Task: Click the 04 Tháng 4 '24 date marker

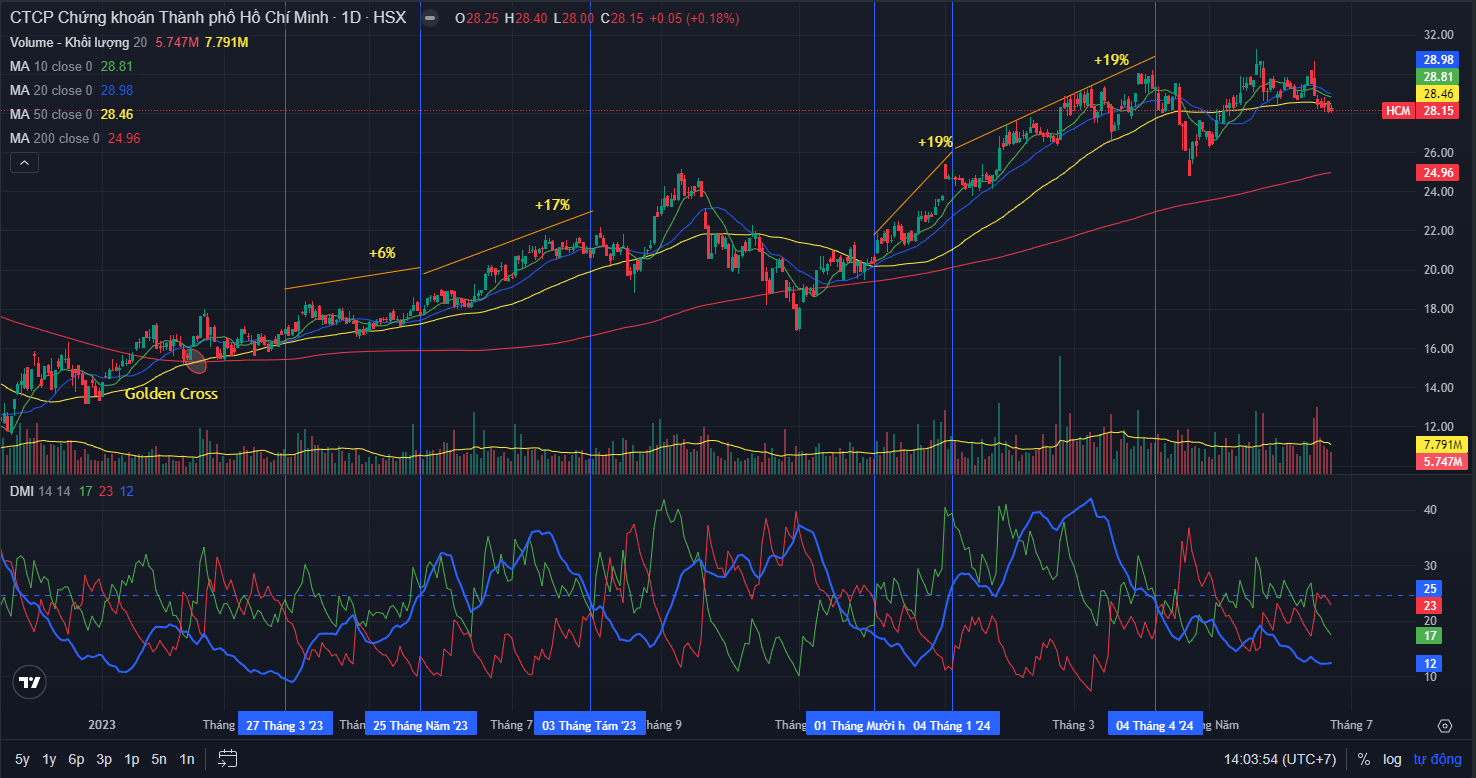Action: [x=1155, y=725]
